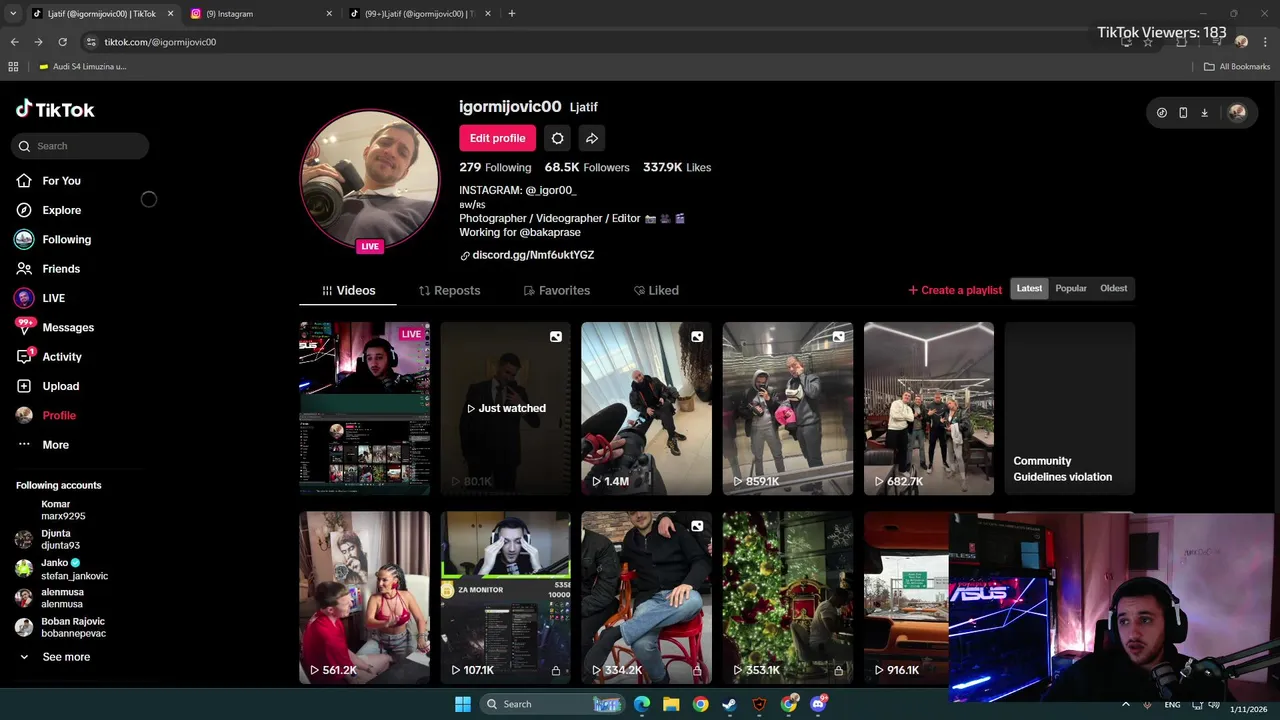Click the browser forward arrow
This screenshot has height=720, width=1280.
pyautogui.click(x=38, y=42)
